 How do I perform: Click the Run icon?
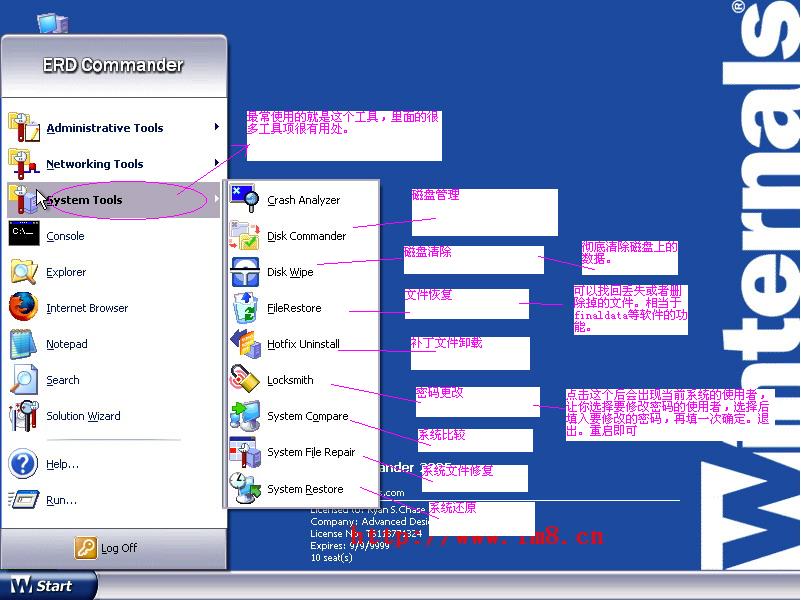[23, 499]
